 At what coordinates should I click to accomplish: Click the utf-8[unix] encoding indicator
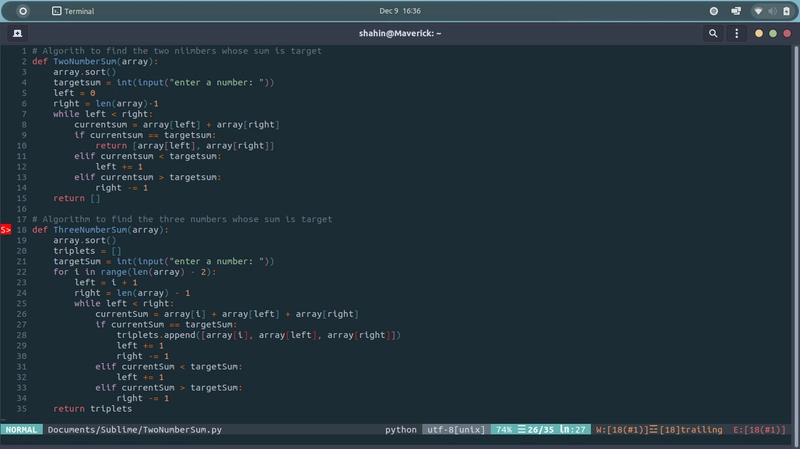455,429
